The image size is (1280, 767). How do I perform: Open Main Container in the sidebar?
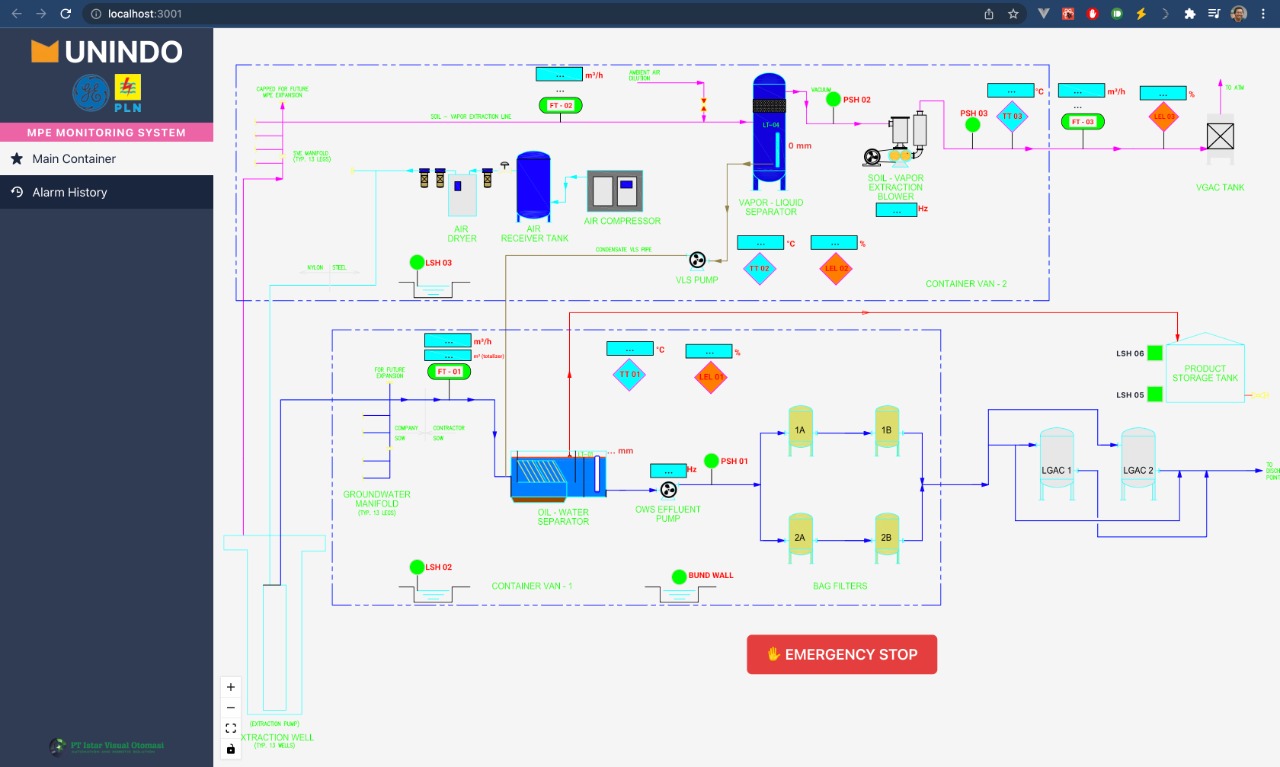pyautogui.click(x=74, y=159)
